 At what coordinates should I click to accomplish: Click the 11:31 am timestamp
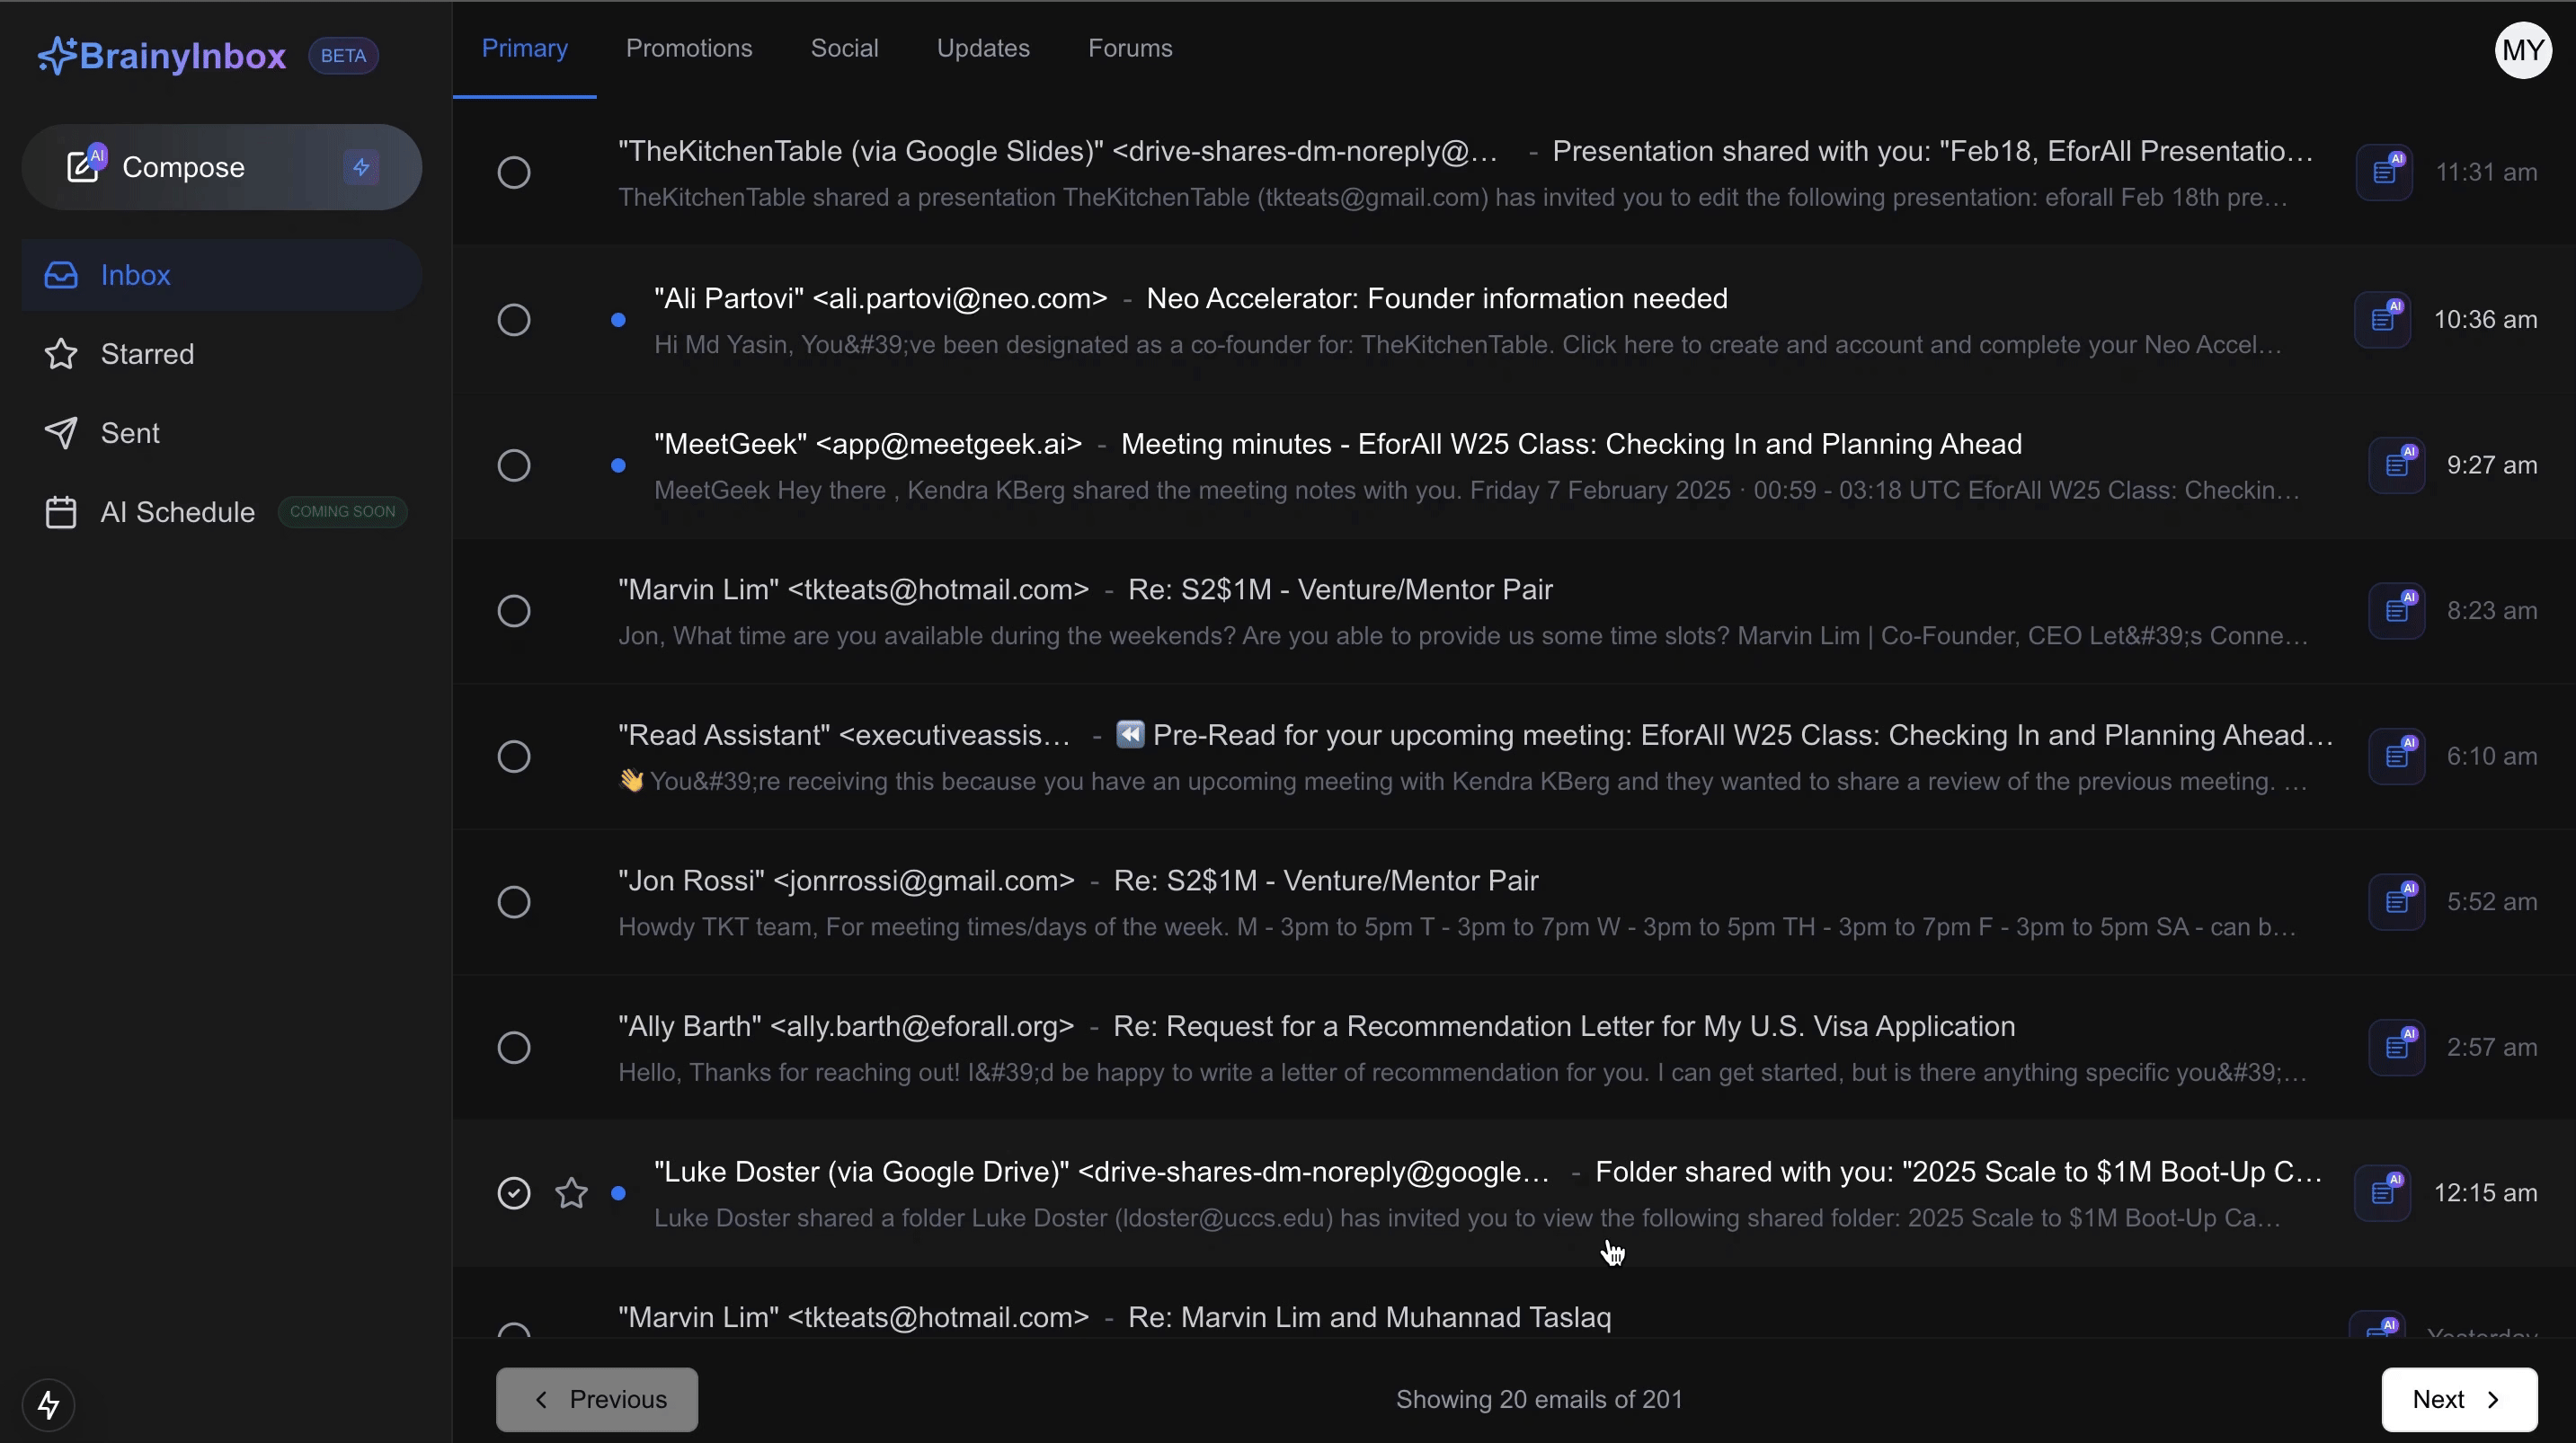[2486, 172]
